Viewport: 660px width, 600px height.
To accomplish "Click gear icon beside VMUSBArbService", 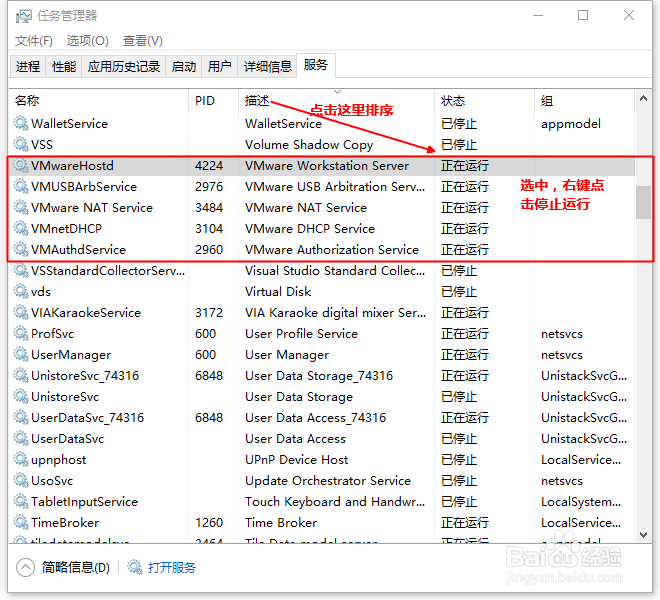I will pyautogui.click(x=21, y=186).
